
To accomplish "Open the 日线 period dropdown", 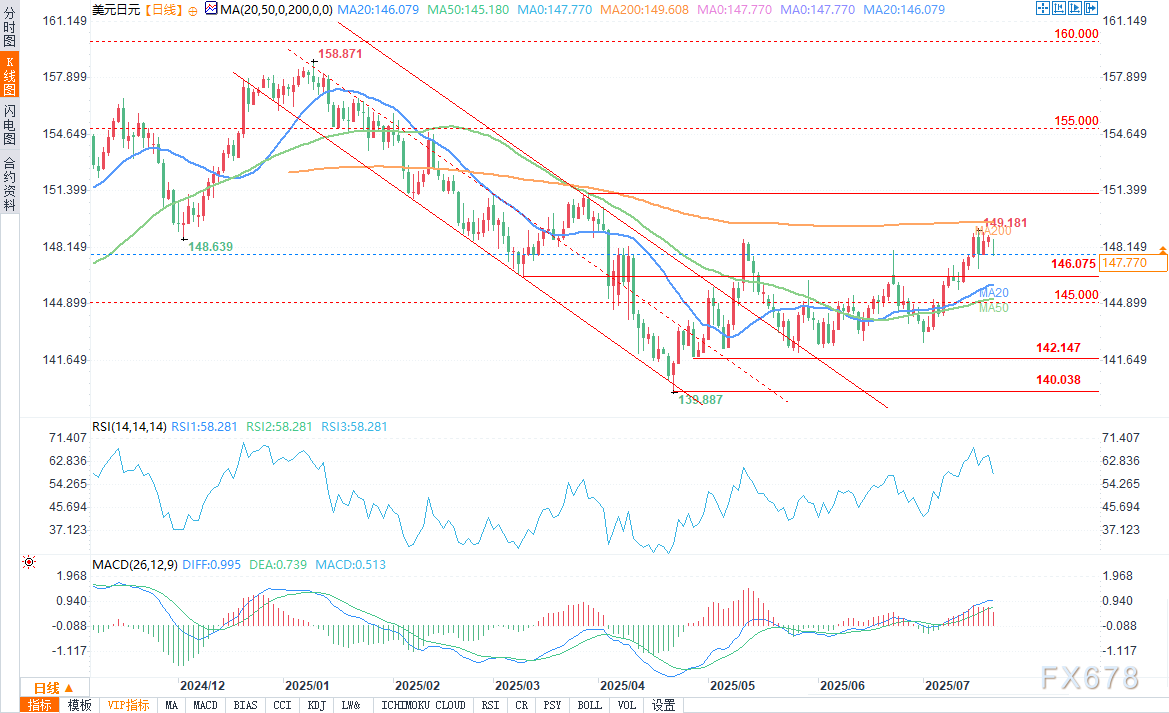I will tap(53, 688).
